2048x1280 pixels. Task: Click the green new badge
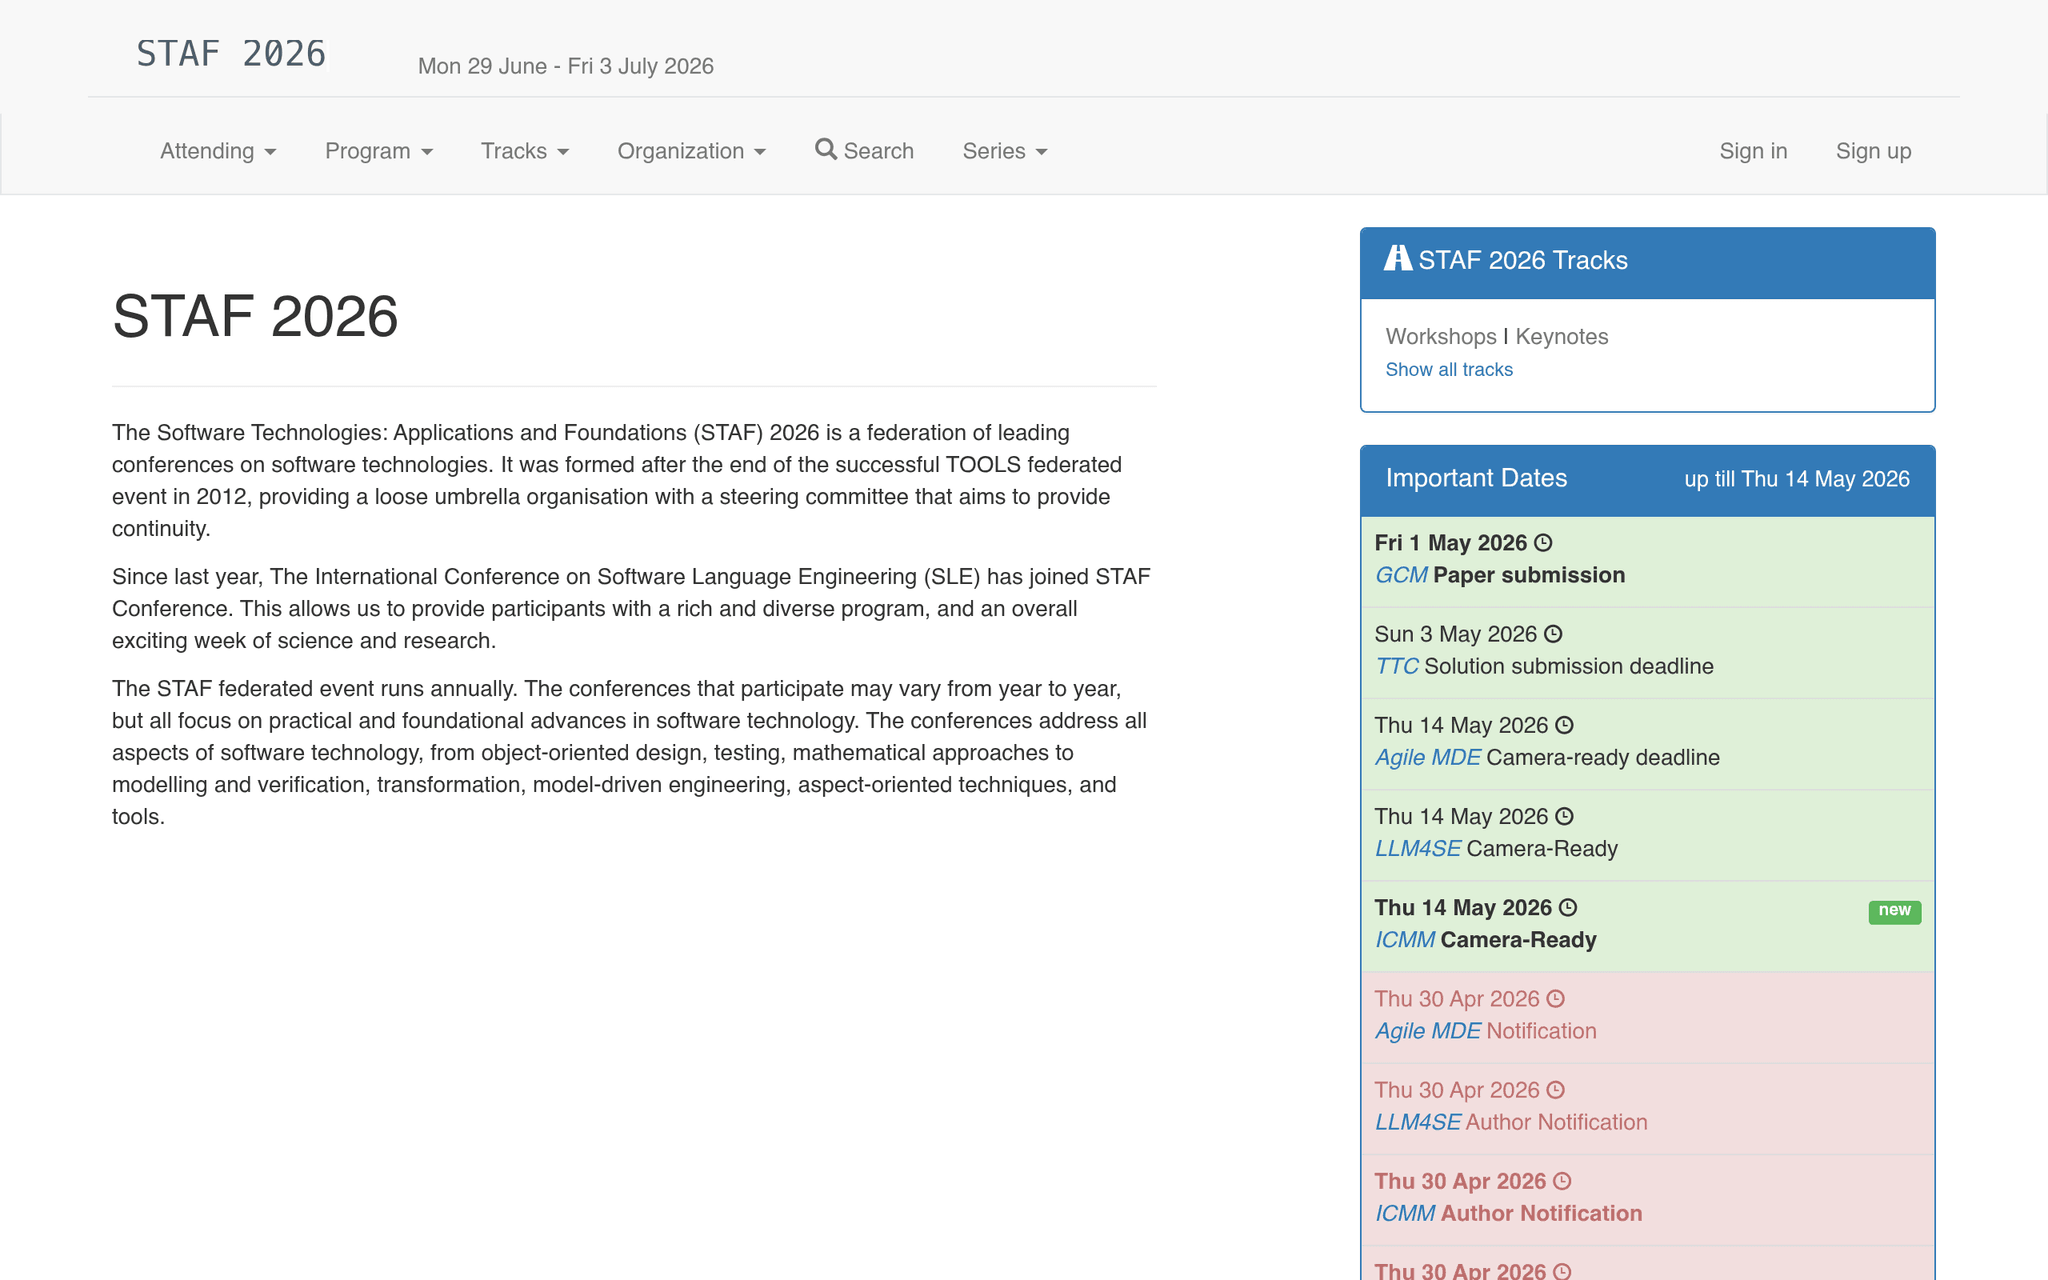click(1894, 911)
